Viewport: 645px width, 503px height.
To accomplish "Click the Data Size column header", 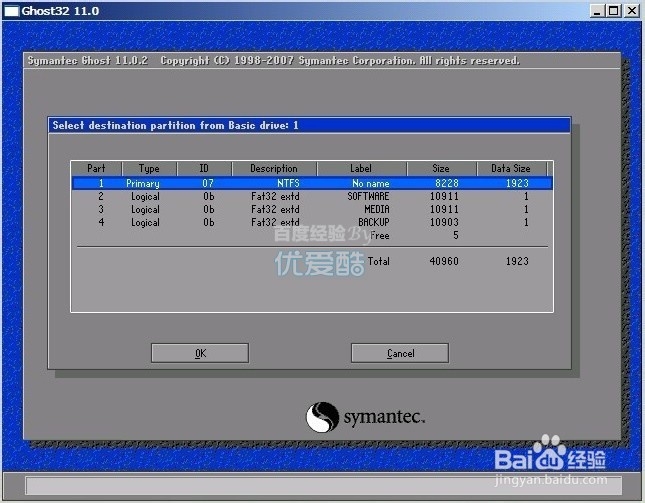I will 511,168.
